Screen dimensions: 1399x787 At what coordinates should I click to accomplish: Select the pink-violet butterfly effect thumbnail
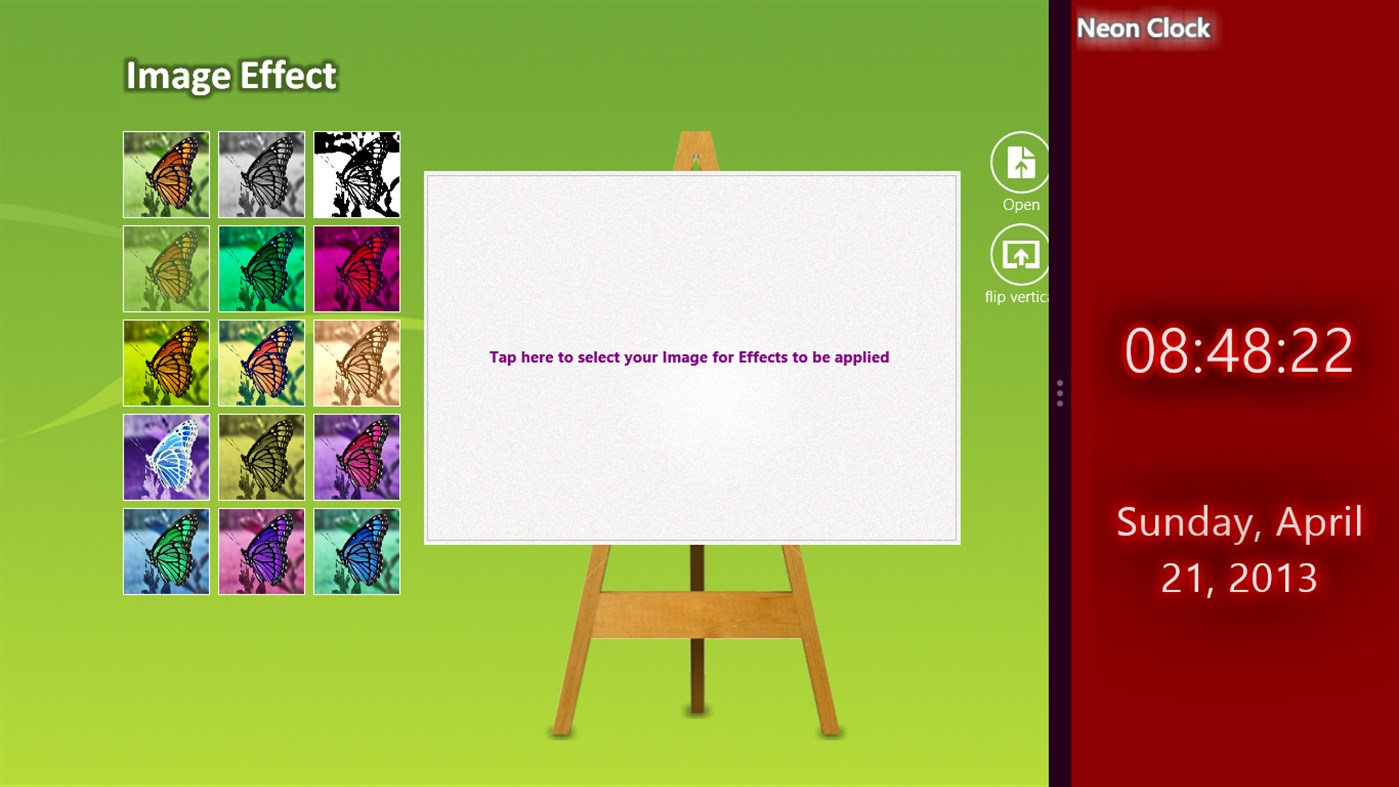point(356,457)
